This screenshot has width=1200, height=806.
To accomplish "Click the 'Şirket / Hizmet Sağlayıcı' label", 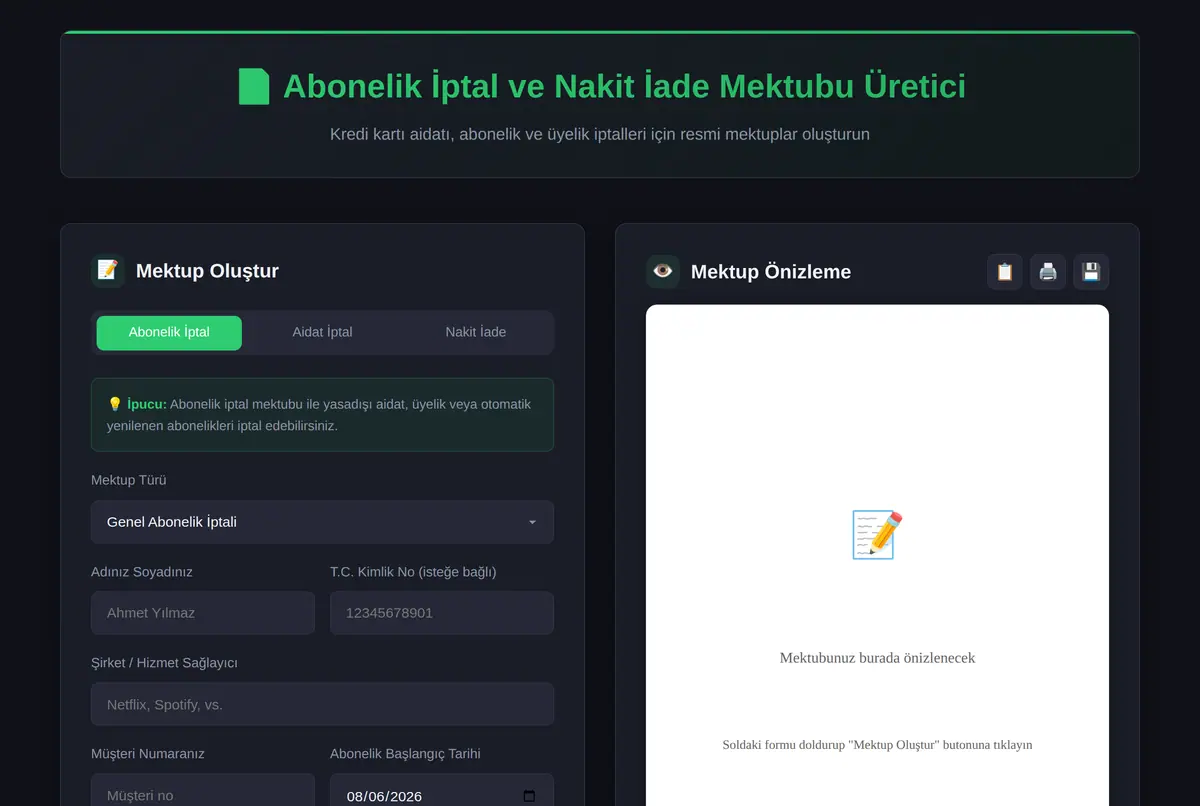I will pos(164,663).
